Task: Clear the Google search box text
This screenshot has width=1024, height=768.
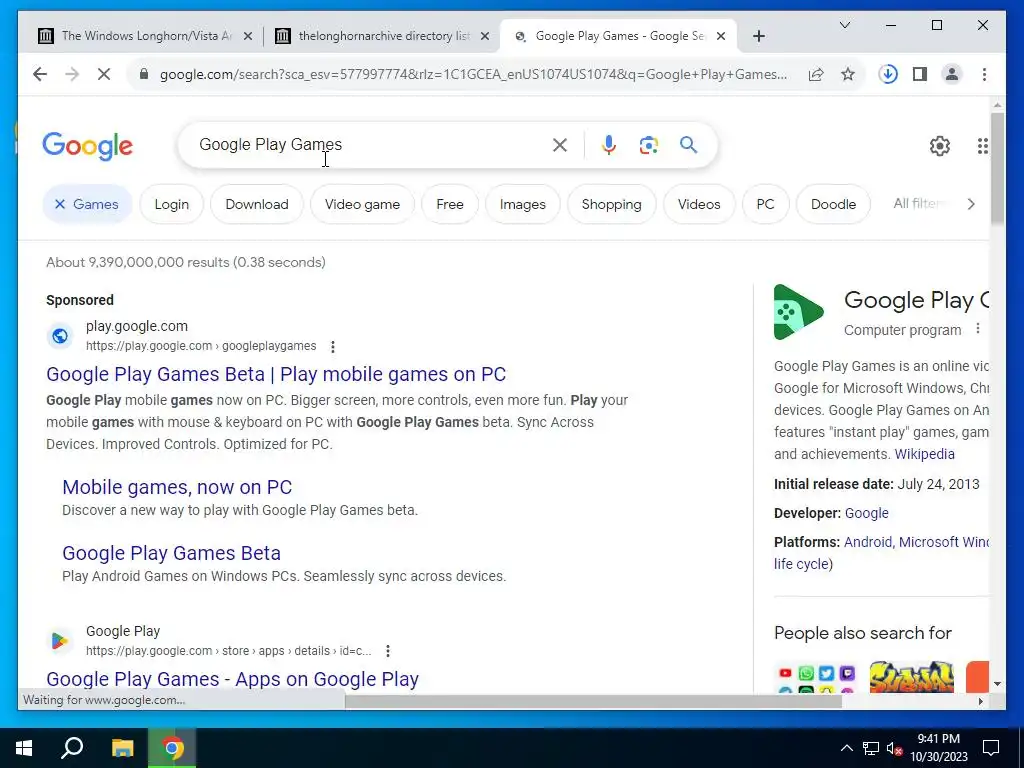Action: point(560,145)
